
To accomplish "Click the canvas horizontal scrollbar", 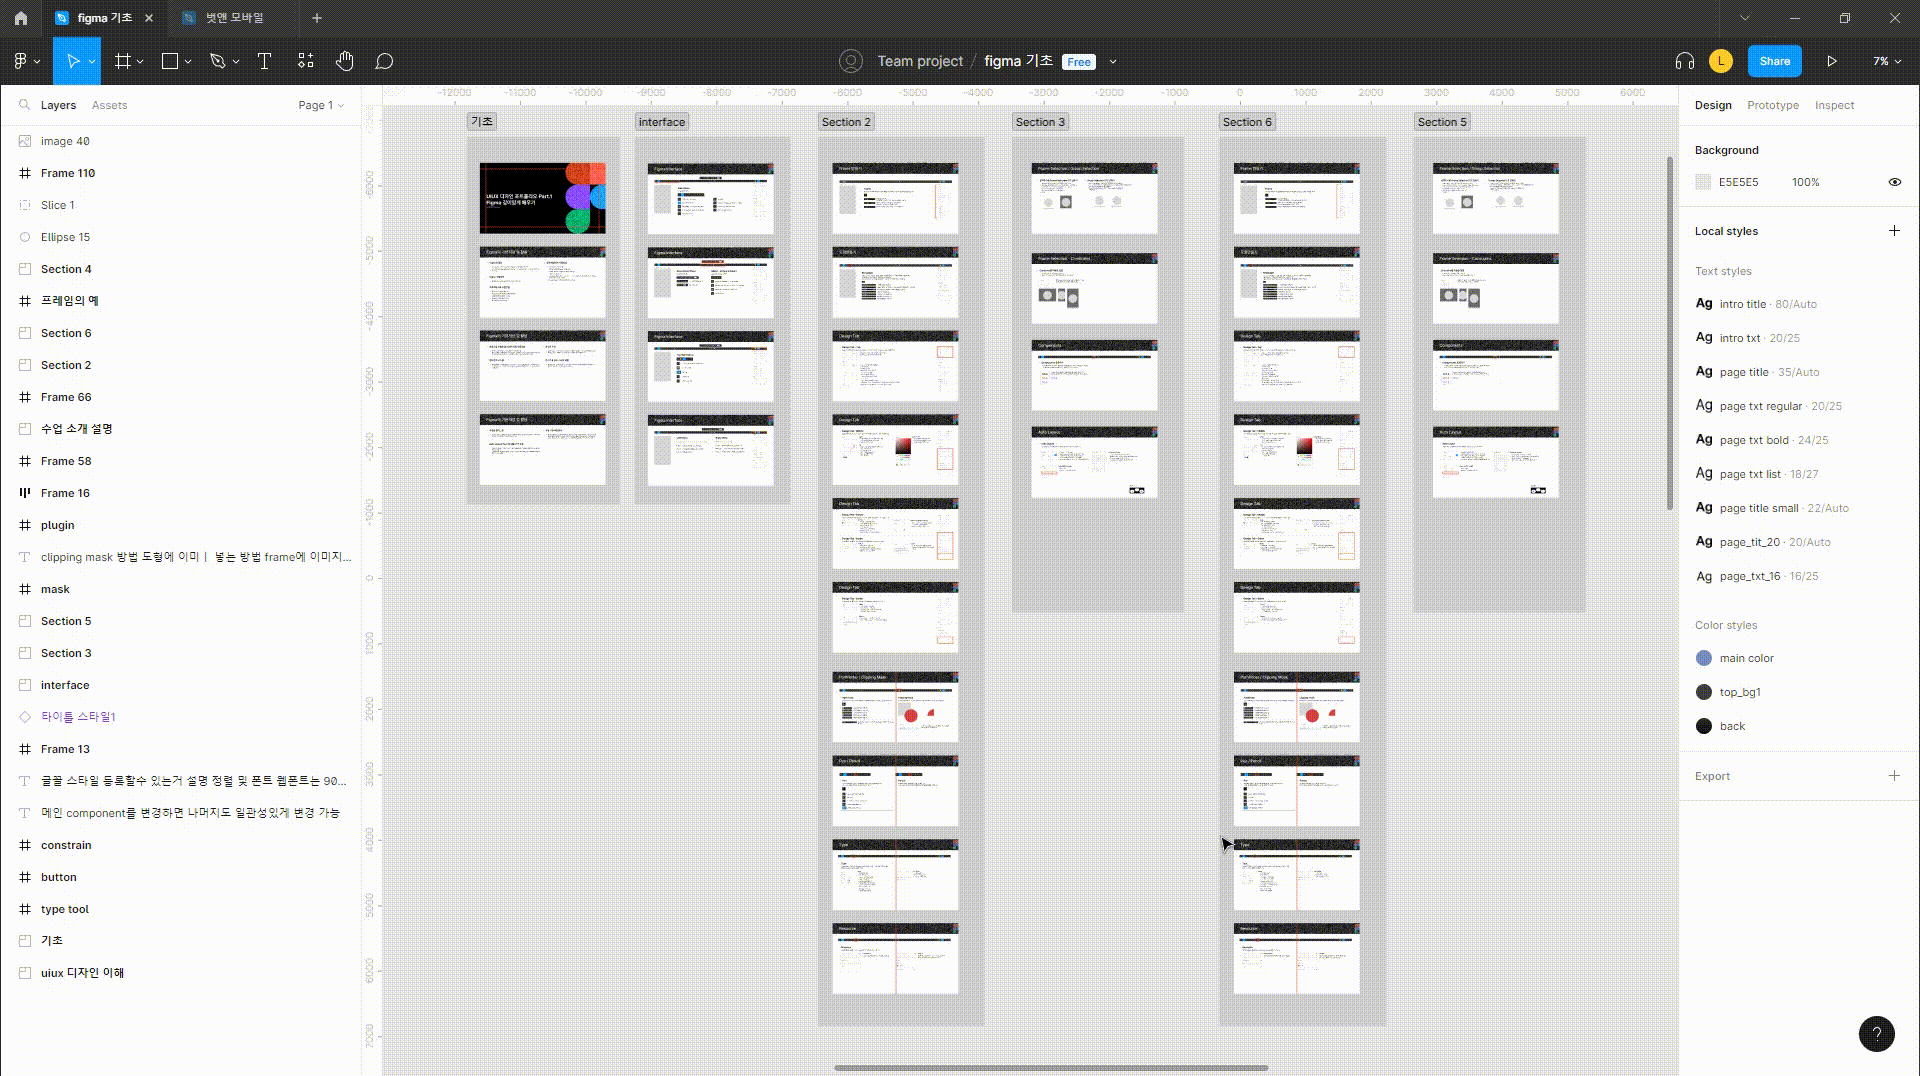I will (x=1051, y=1068).
